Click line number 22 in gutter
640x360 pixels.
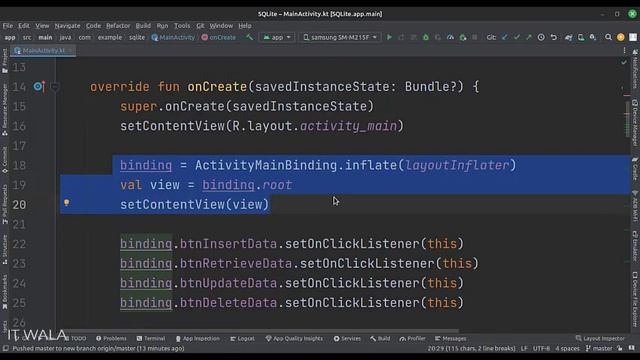click(x=19, y=244)
